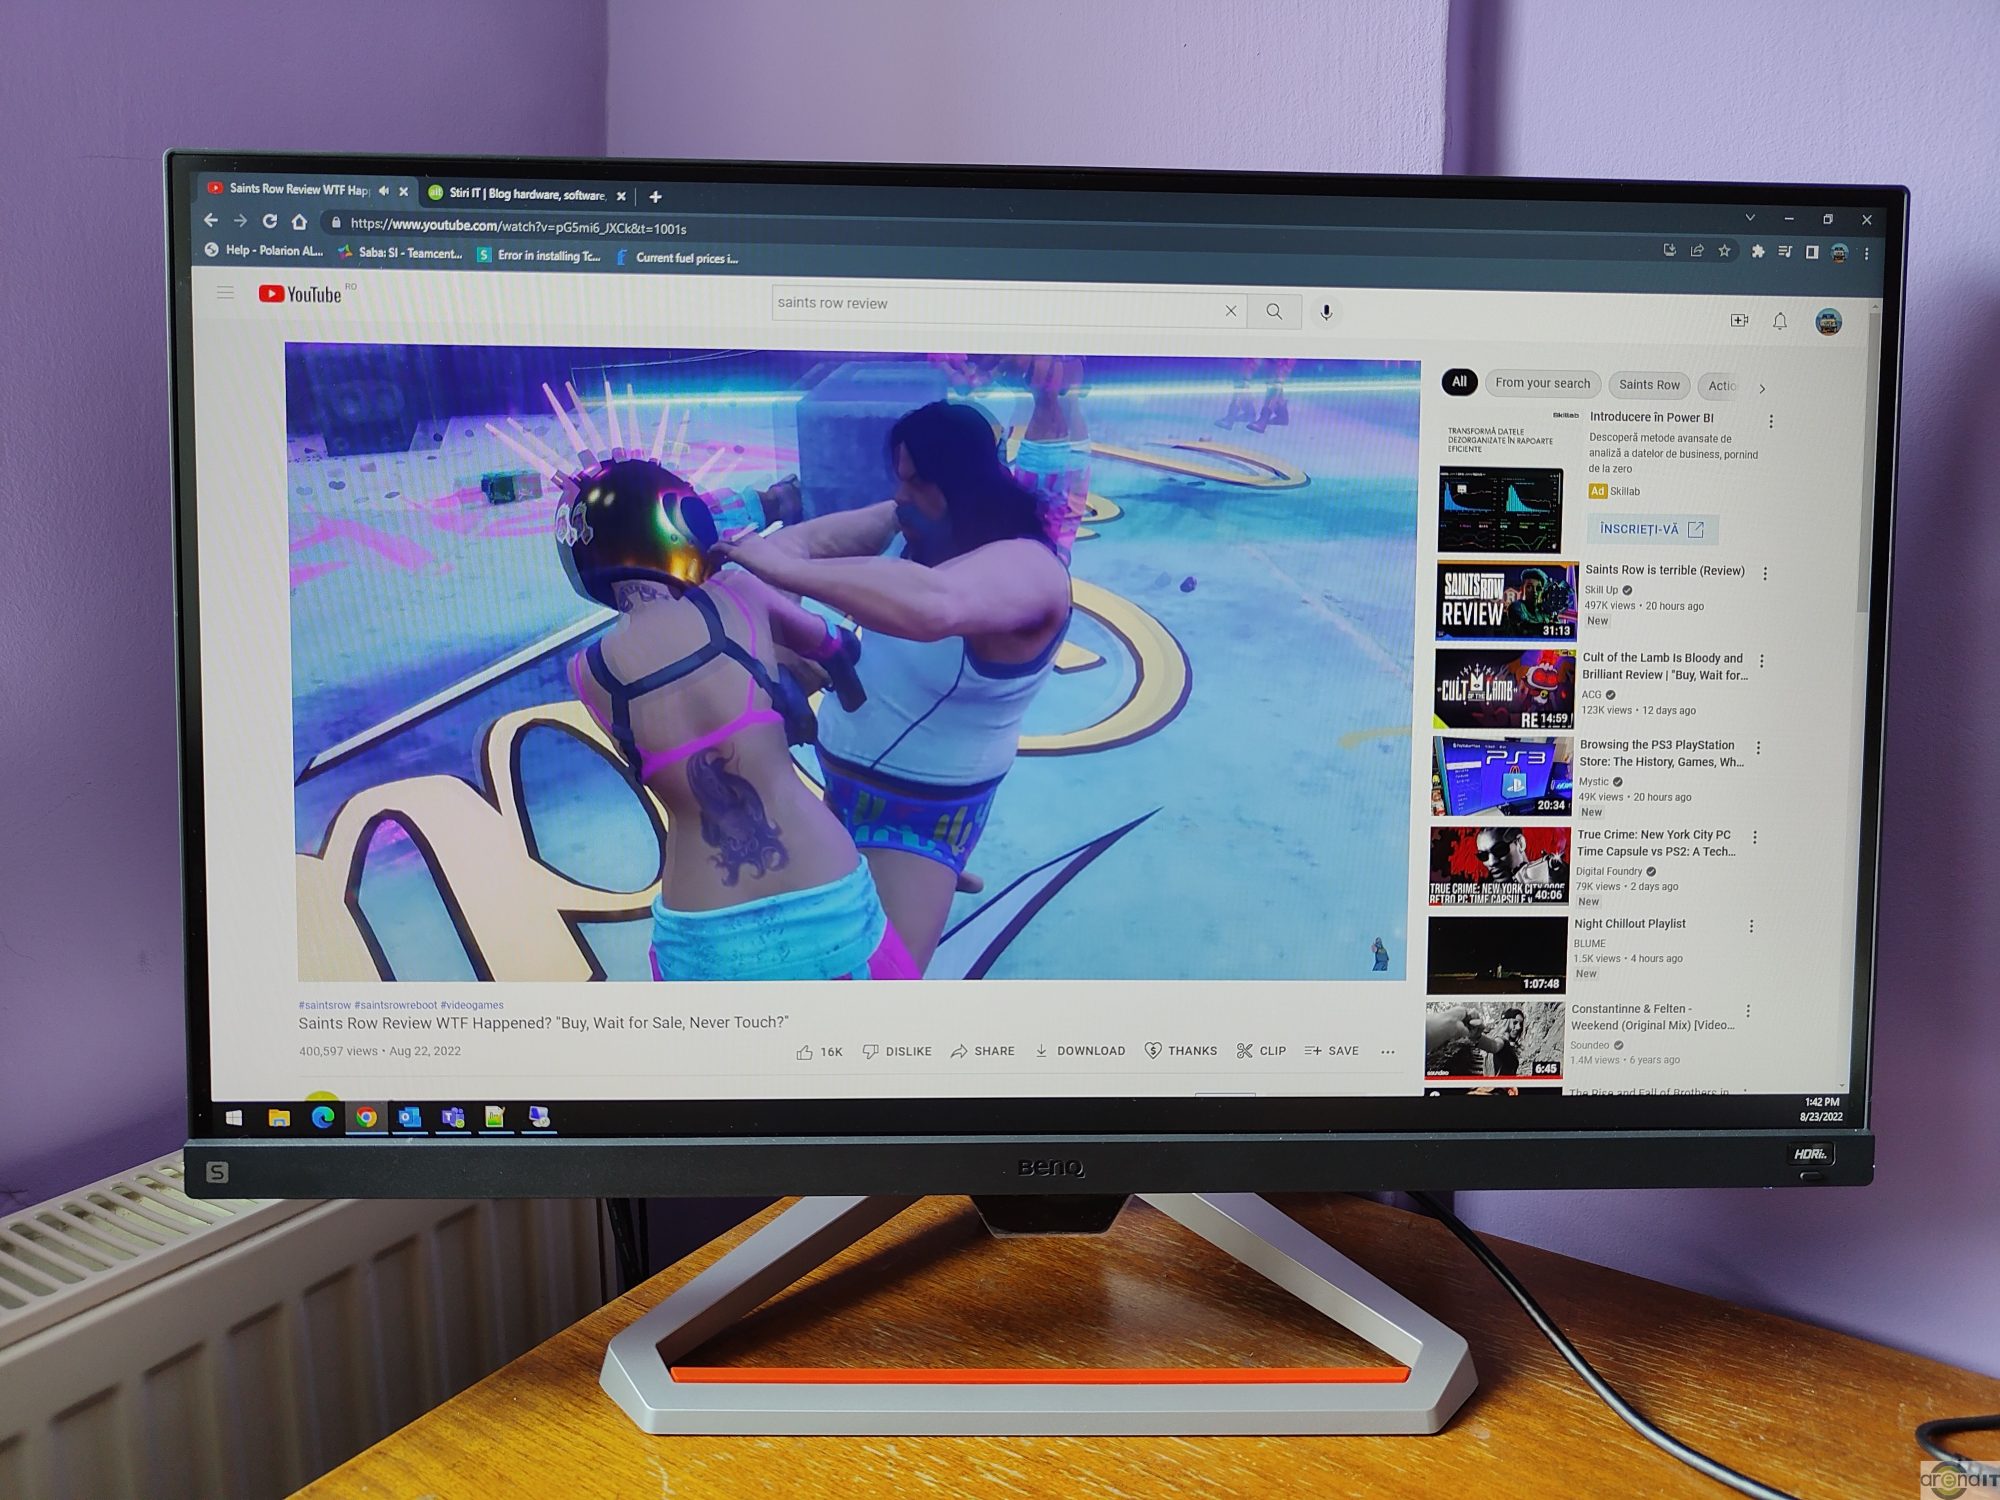The height and width of the screenshot is (1500, 2000).
Task: Click the YouTube hamburger guide menu icon
Action: [225, 292]
